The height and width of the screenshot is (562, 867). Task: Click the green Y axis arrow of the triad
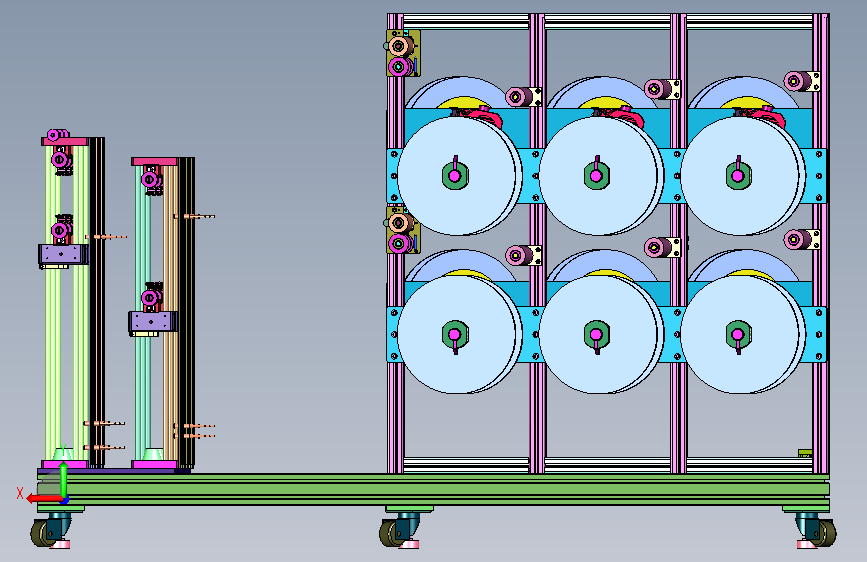pos(64,480)
